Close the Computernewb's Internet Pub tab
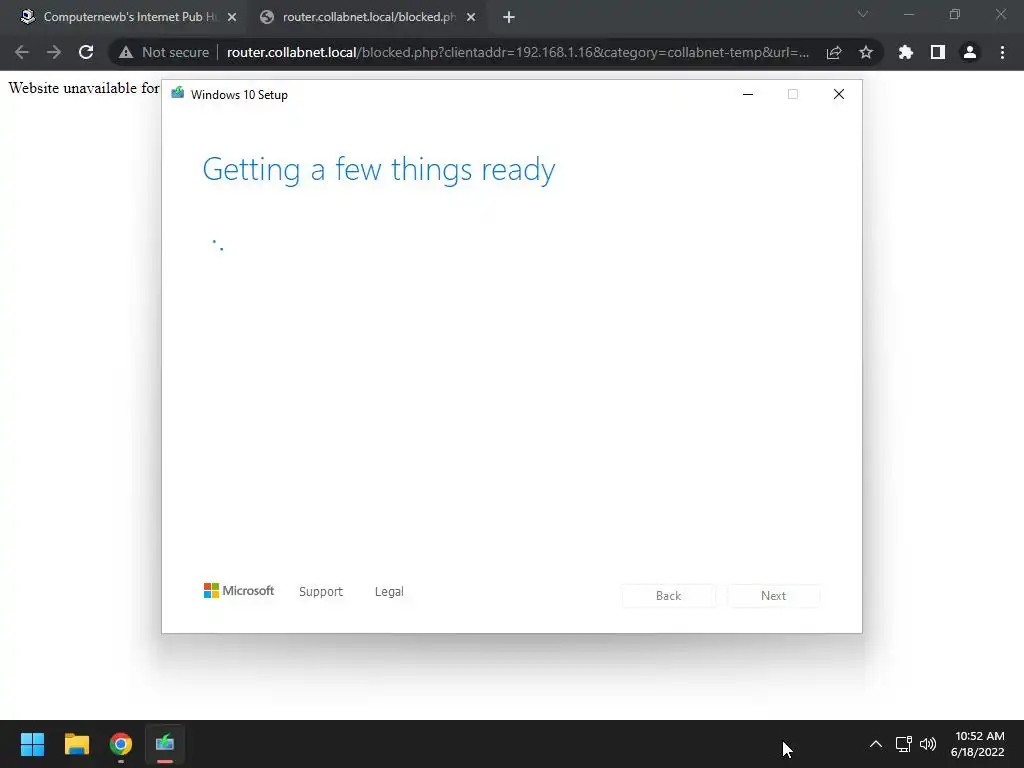1024x768 pixels. click(x=232, y=17)
